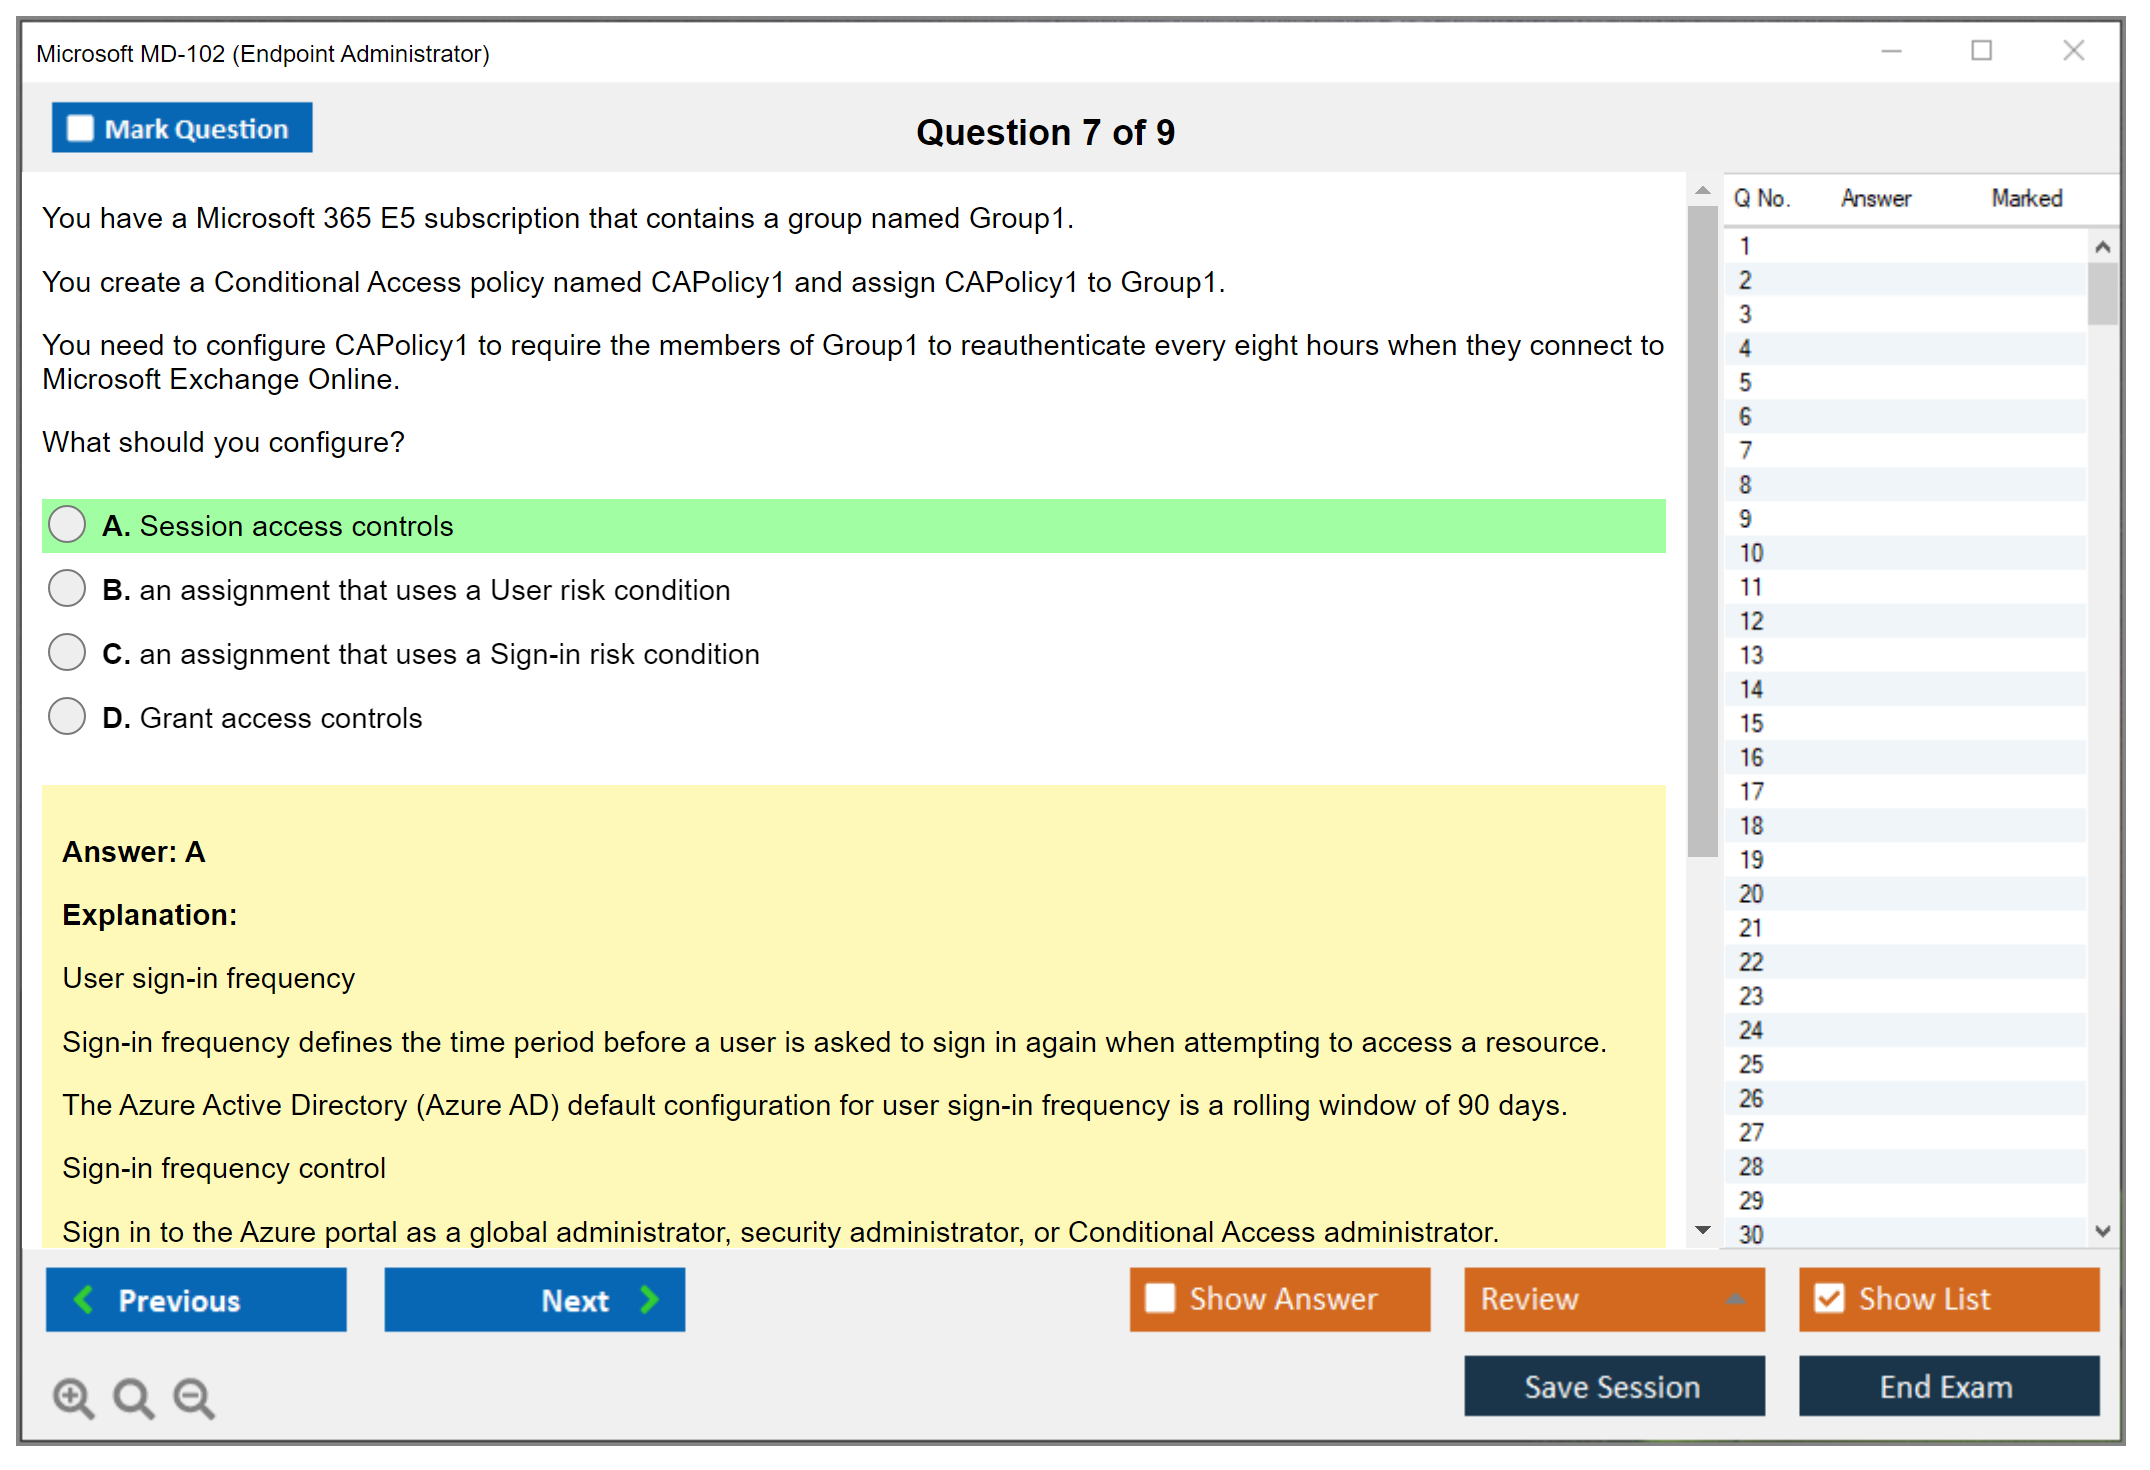Image resolution: width=2150 pixels, height=1470 pixels.
Task: Click the question pane vertical scrollbar thumb
Action: click(1702, 530)
